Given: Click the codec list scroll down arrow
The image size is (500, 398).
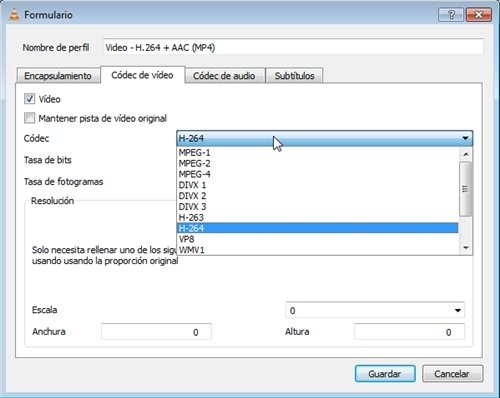Looking at the screenshot, I should coord(466,248).
